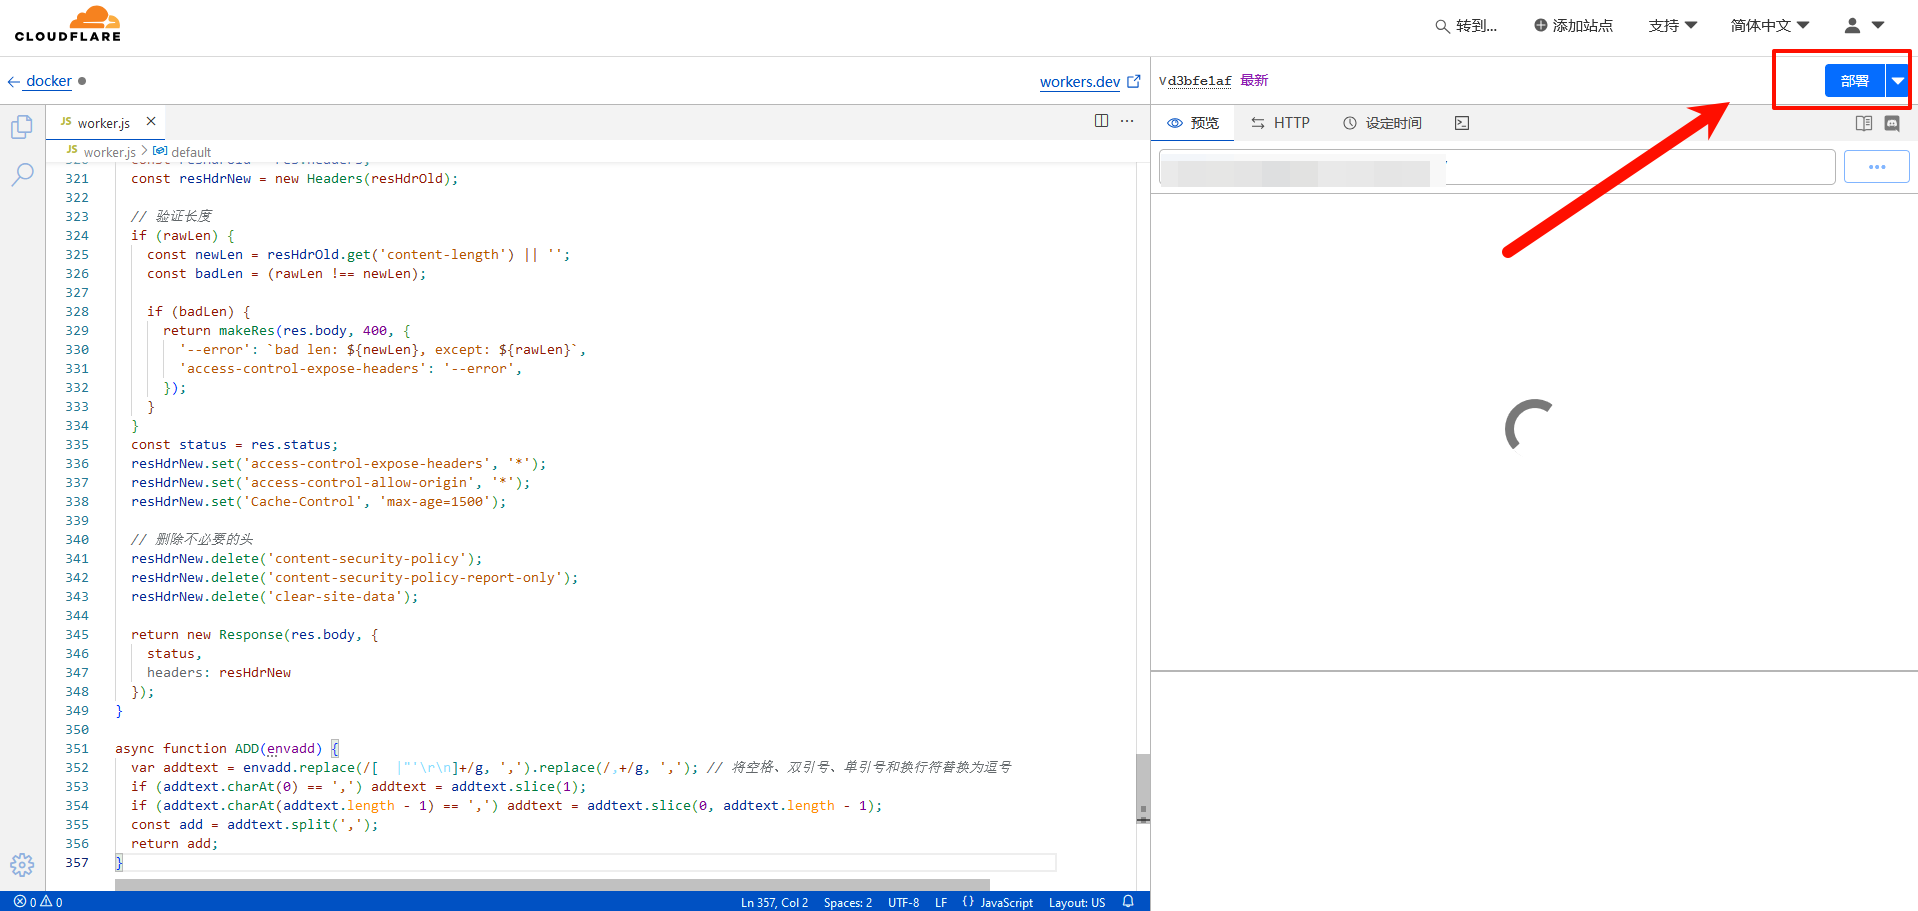Expand the deploy button dropdown arrow
The height and width of the screenshot is (911, 1918).
1897,81
